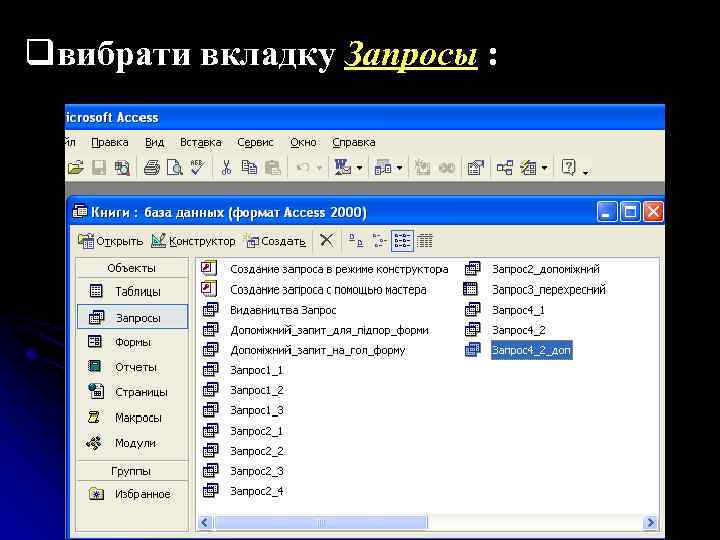Select Допоміжний_запит_на_гол_форму query
Screen dimensions: 720x540
tap(304, 350)
